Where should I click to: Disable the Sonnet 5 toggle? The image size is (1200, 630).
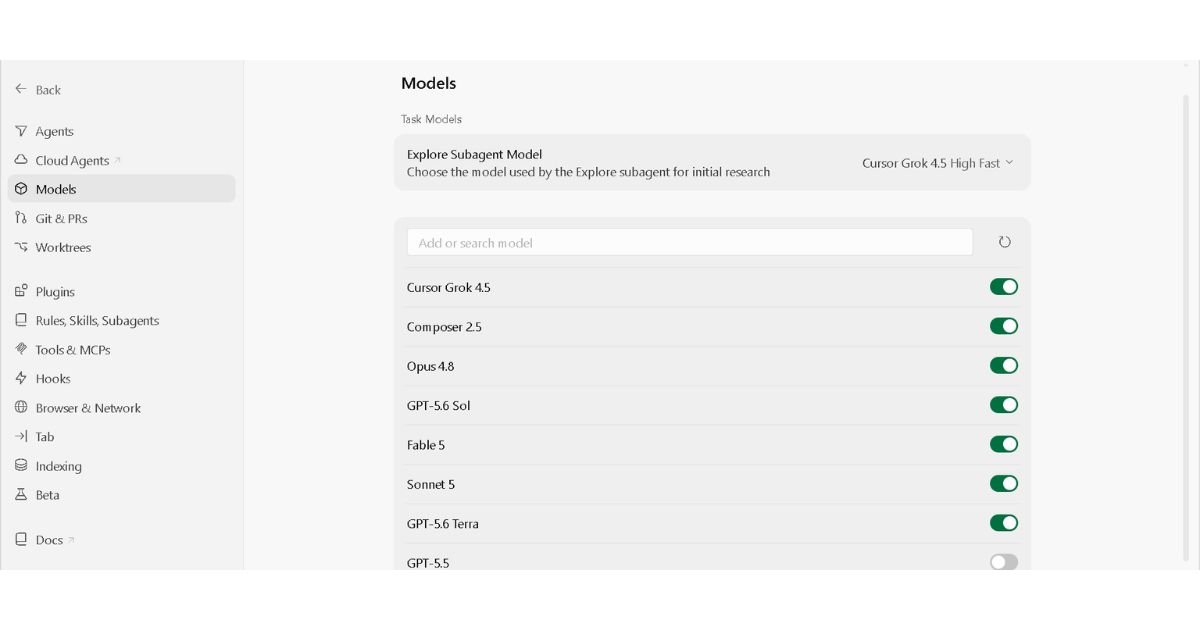pos(1004,484)
